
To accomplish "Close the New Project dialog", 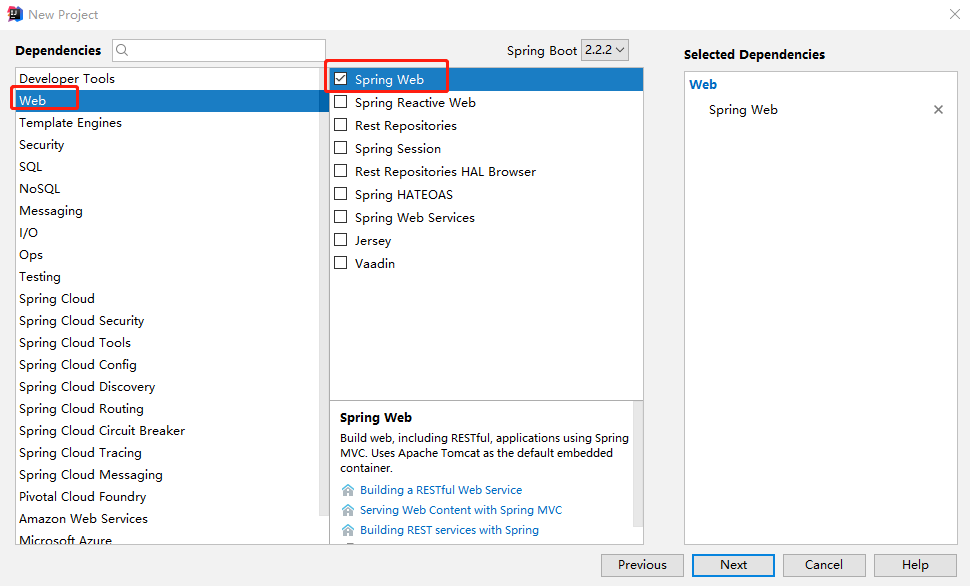I will coord(955,14).
